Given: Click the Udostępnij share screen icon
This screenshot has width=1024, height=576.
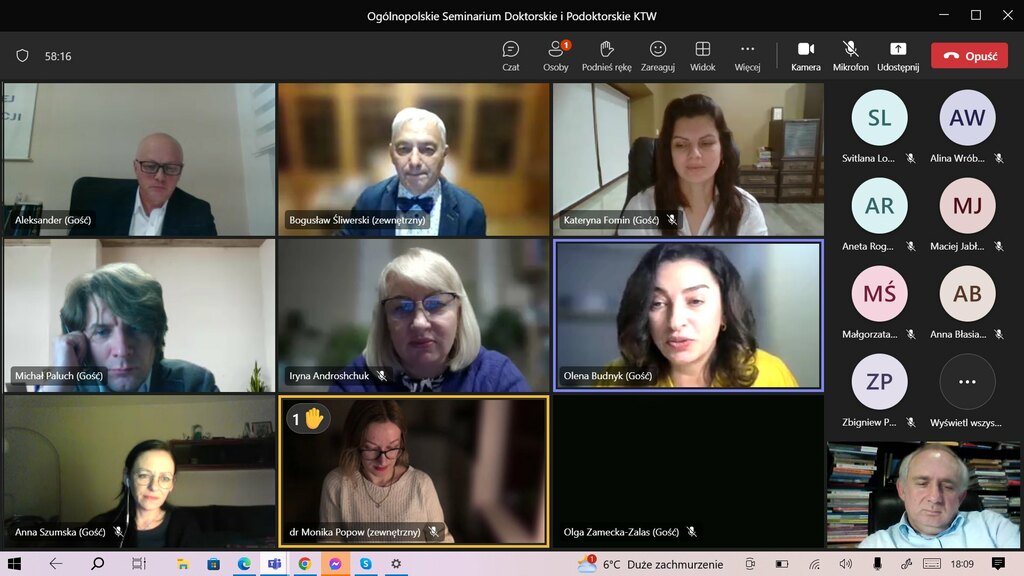Looking at the screenshot, I should coord(897,55).
